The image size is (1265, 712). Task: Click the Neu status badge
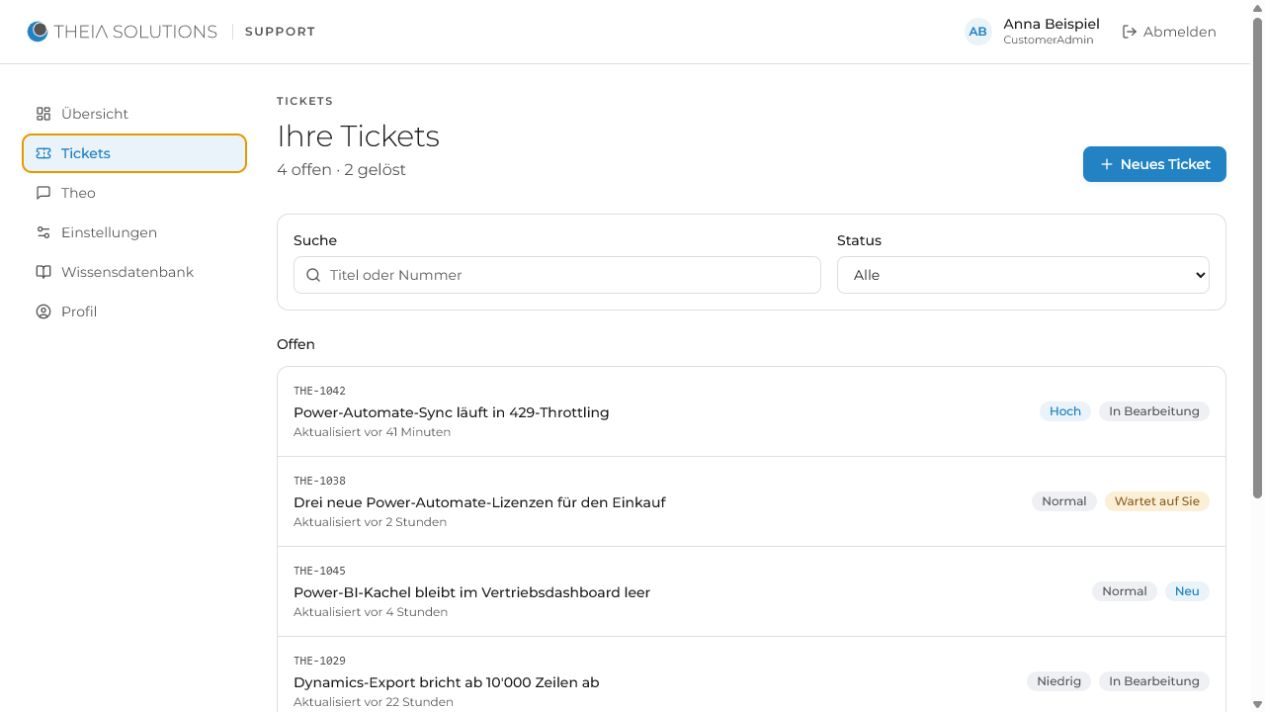(x=1187, y=591)
